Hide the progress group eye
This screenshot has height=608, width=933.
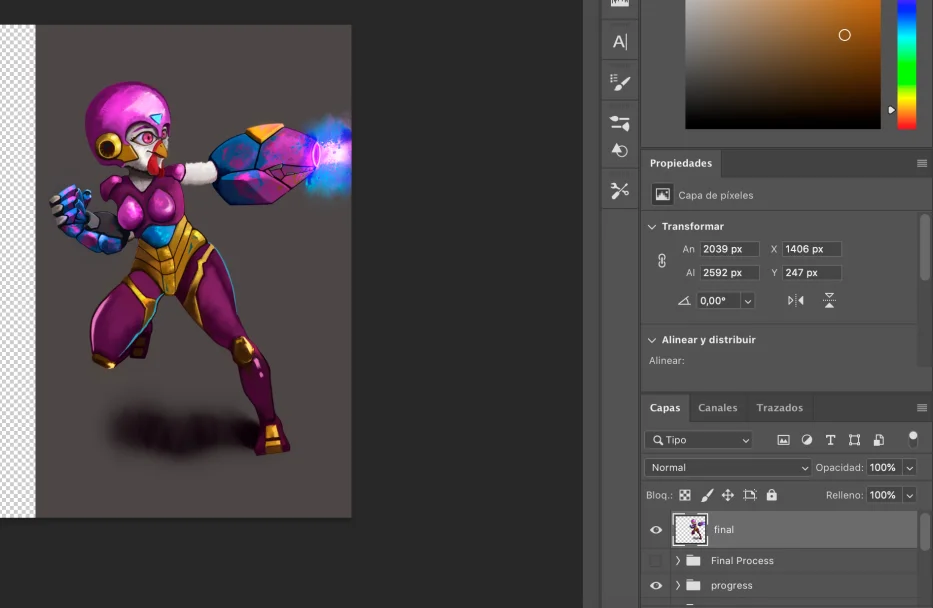pyautogui.click(x=656, y=585)
